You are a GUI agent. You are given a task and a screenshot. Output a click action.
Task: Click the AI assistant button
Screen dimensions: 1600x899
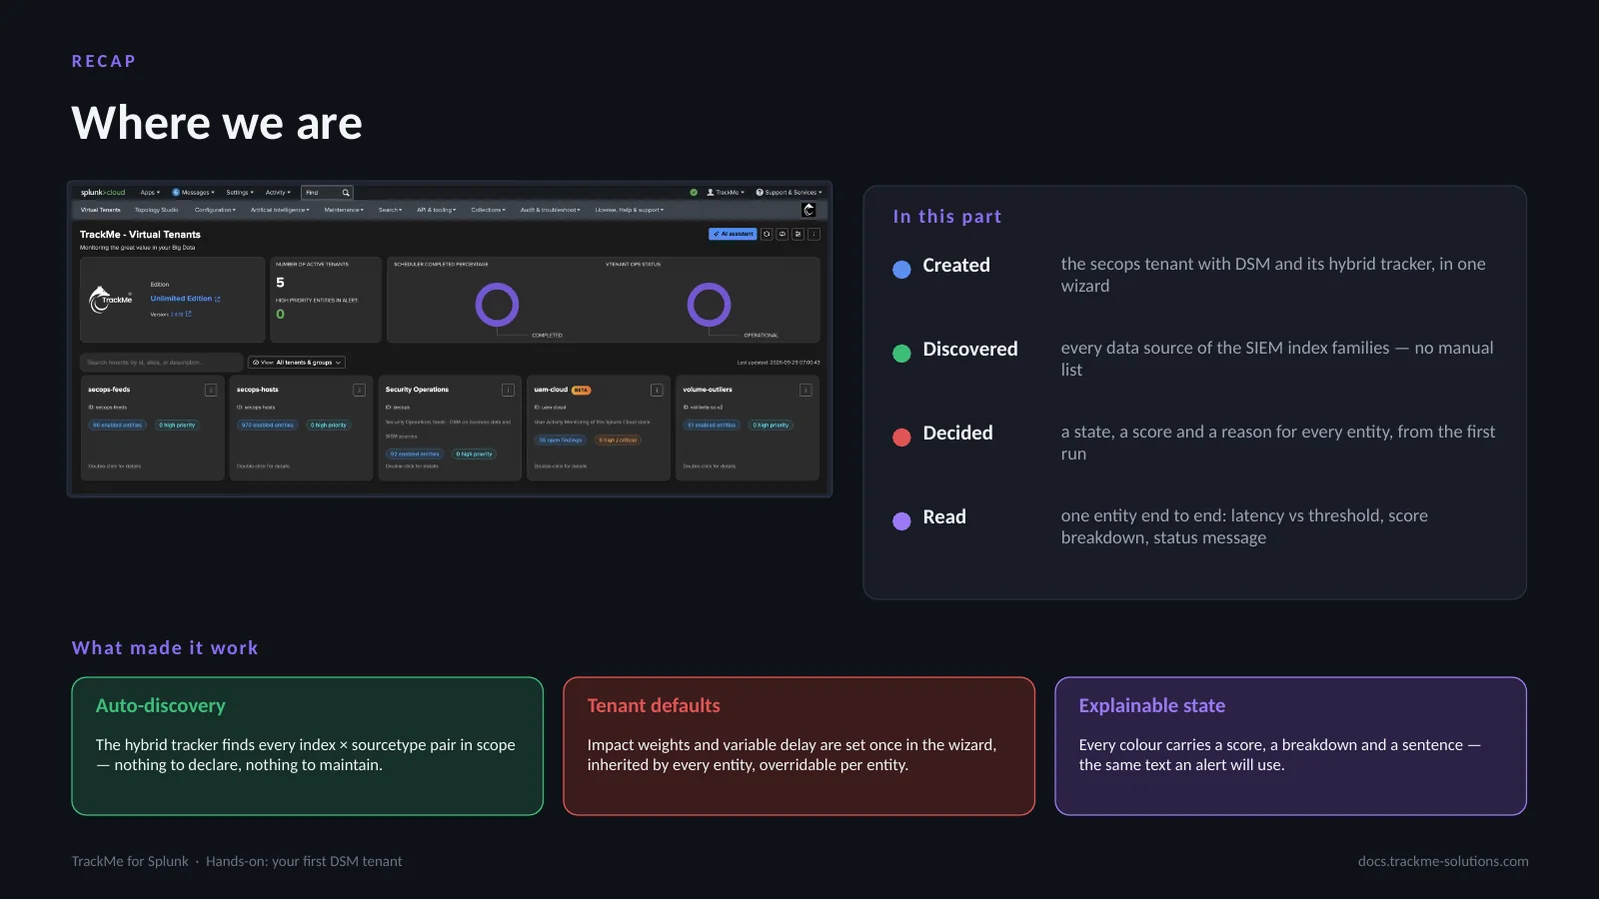click(733, 234)
